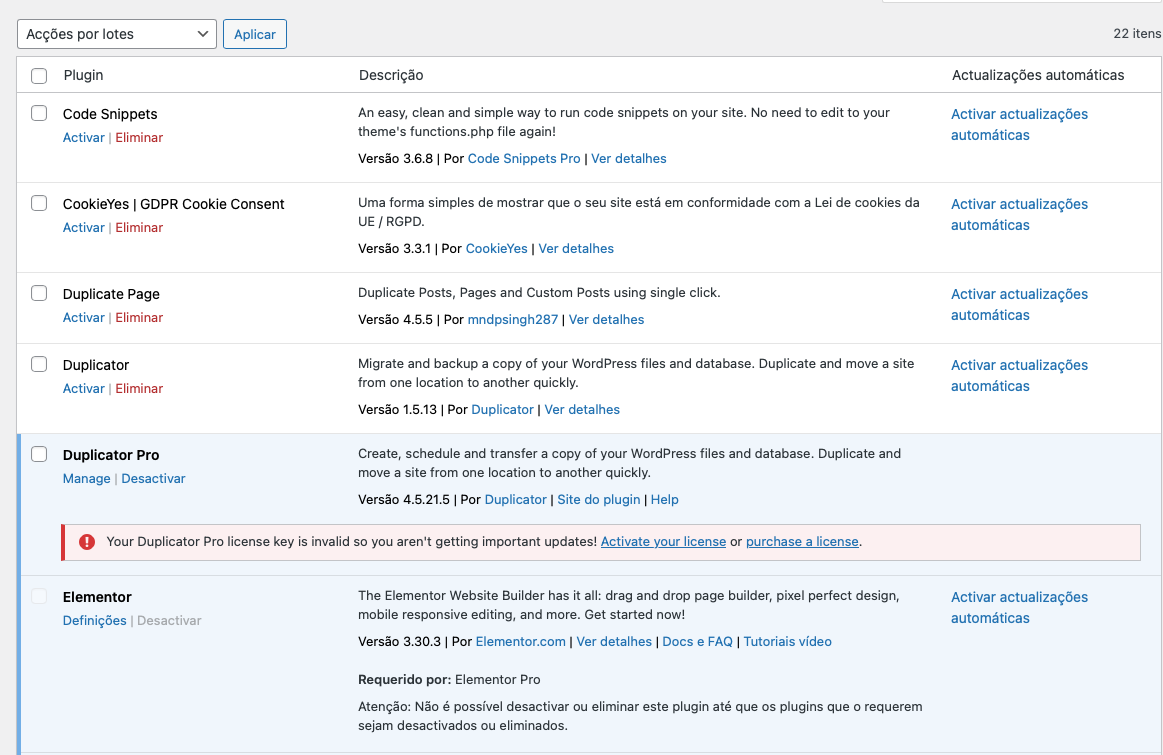Image resolution: width=1163 pixels, height=755 pixels.
Task: Select the CookieYes plugin checkbox
Action: pos(39,203)
